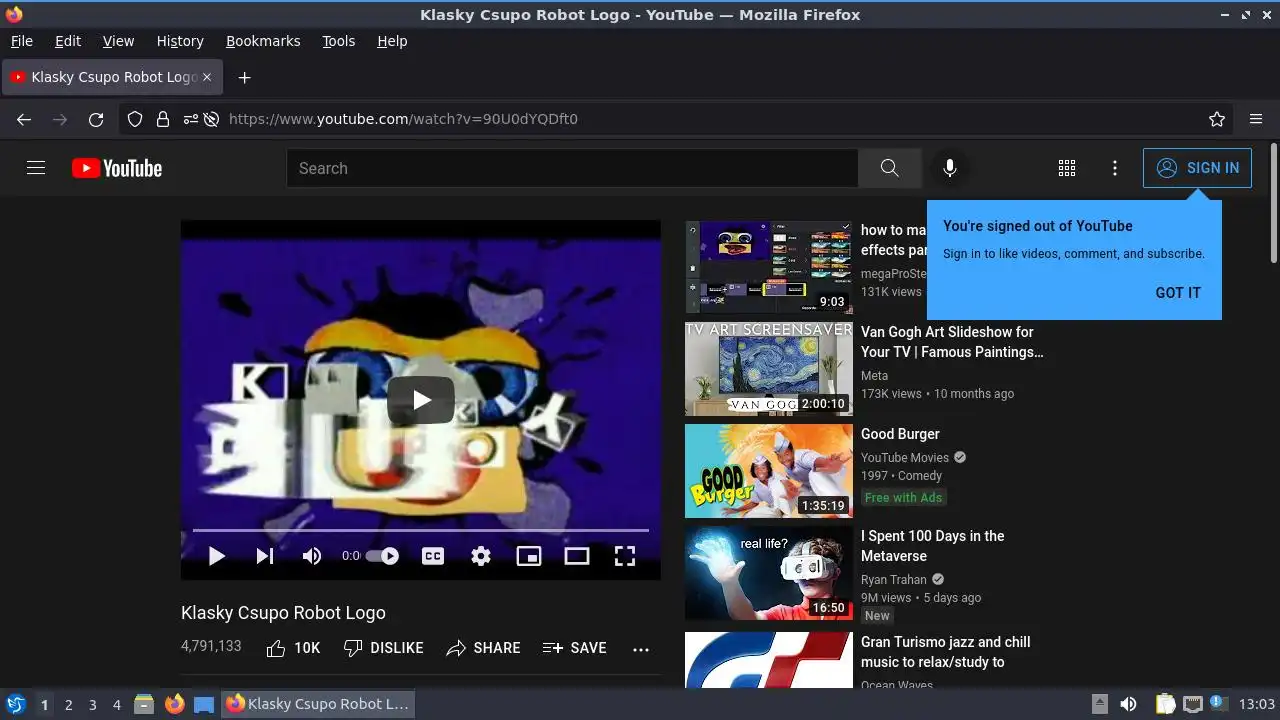
Task: Launch Firefox from the taskbar launcher
Action: [174, 704]
